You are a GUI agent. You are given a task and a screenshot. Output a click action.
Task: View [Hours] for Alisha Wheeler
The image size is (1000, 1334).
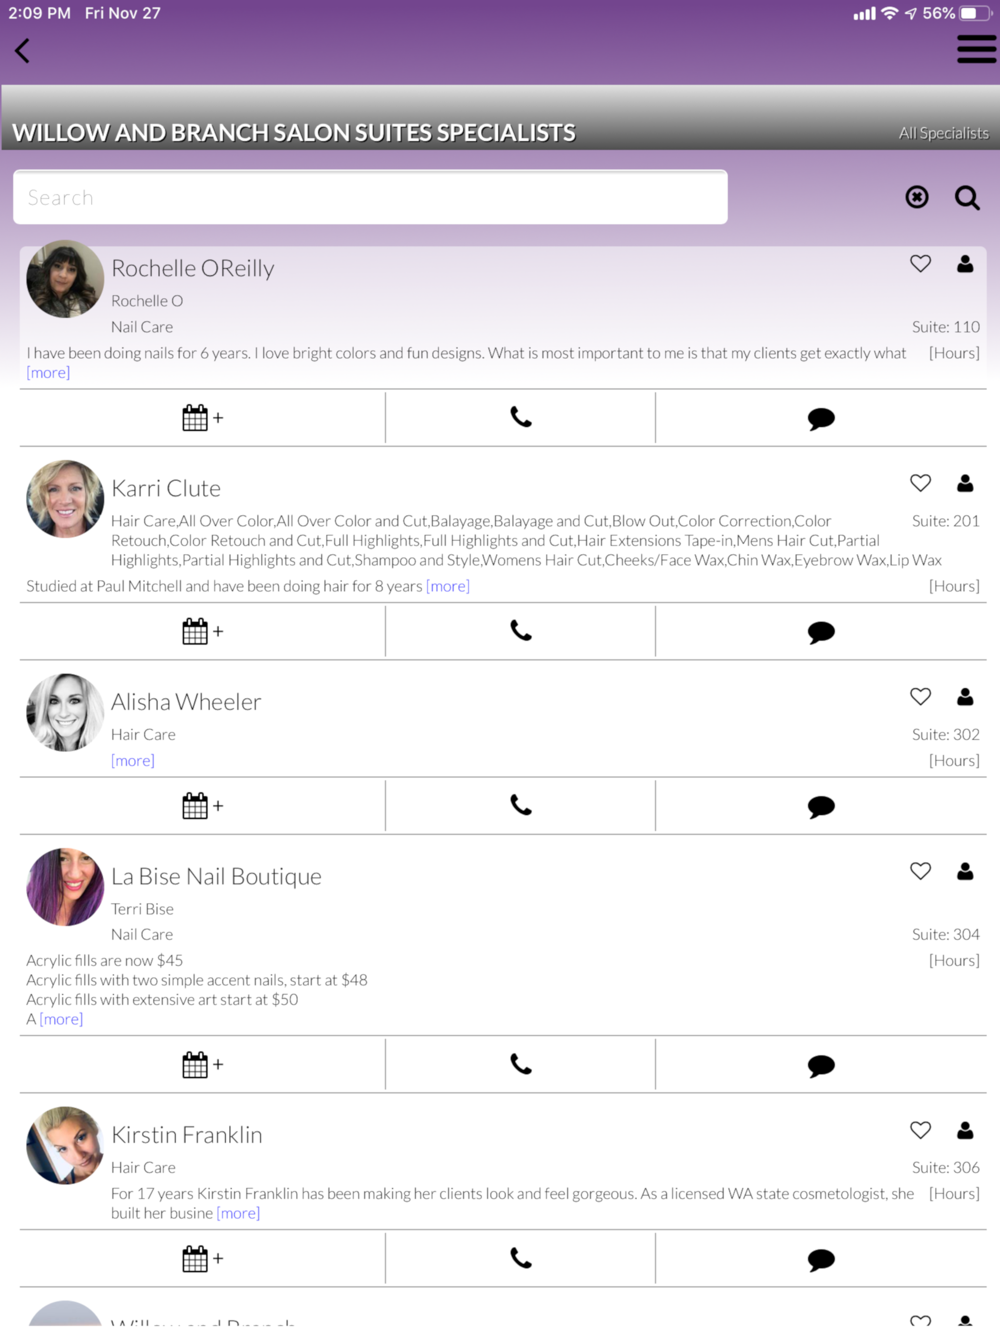point(954,760)
